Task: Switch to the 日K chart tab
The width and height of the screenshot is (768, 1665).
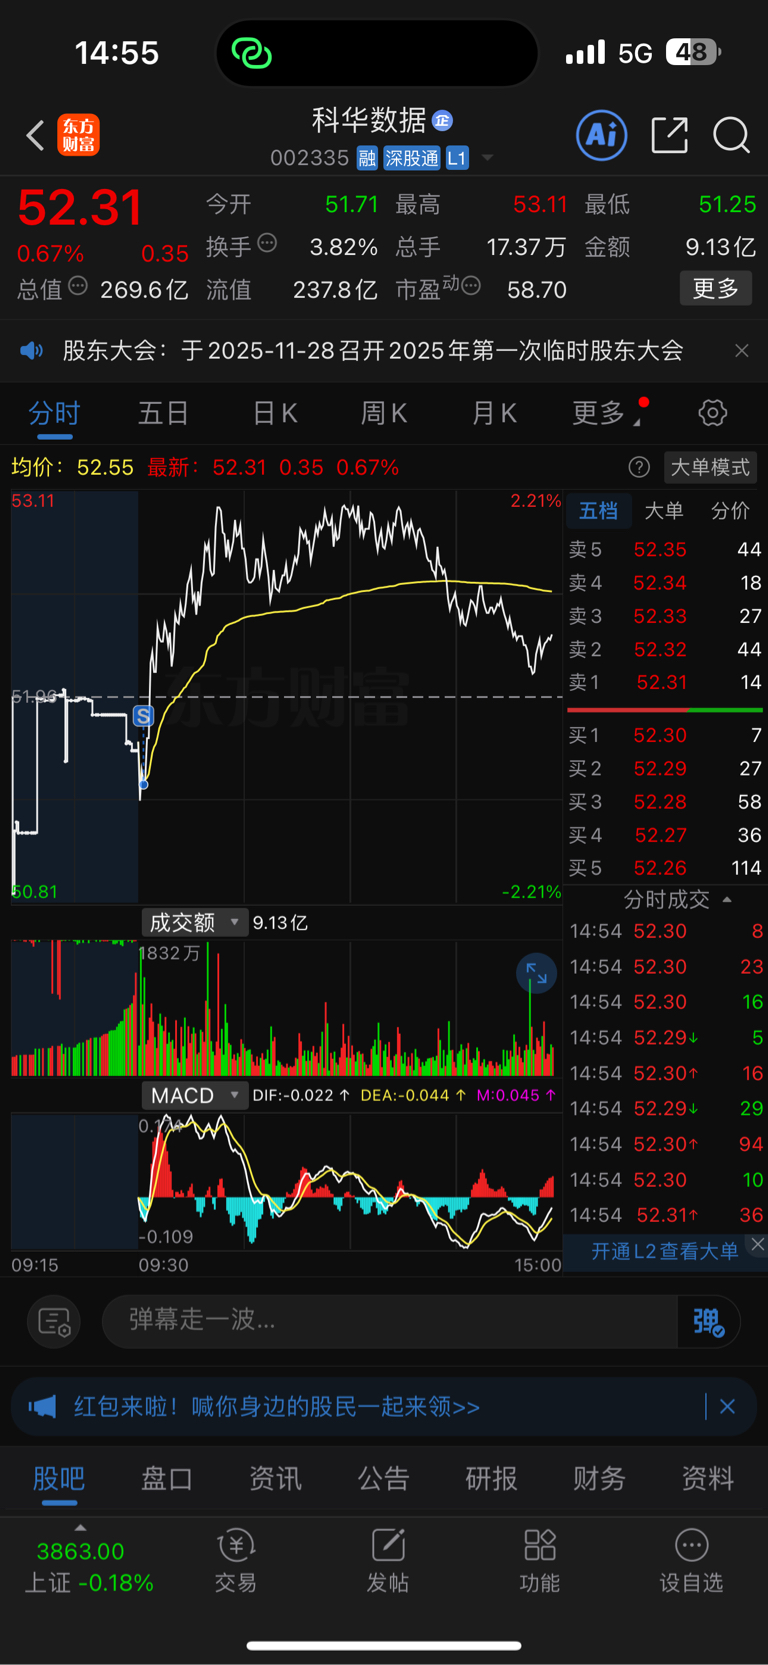Action: (274, 413)
